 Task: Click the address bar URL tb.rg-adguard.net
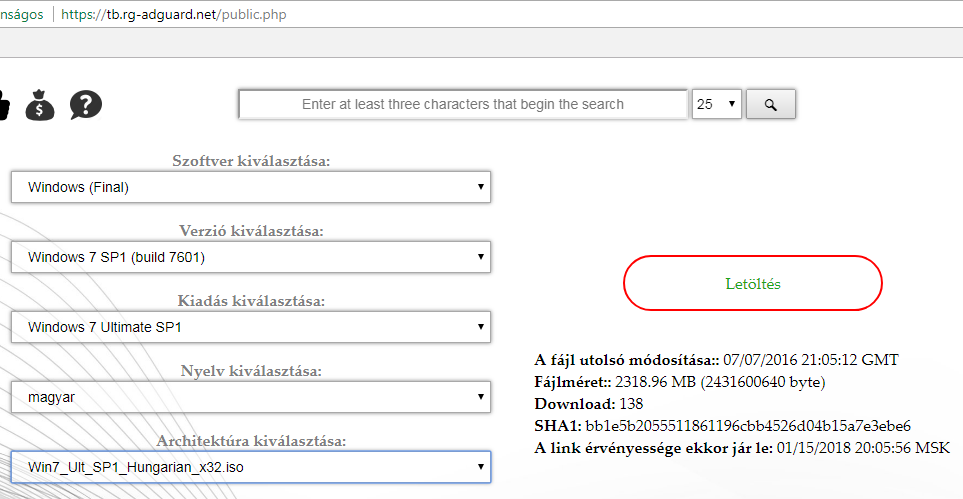(174, 14)
